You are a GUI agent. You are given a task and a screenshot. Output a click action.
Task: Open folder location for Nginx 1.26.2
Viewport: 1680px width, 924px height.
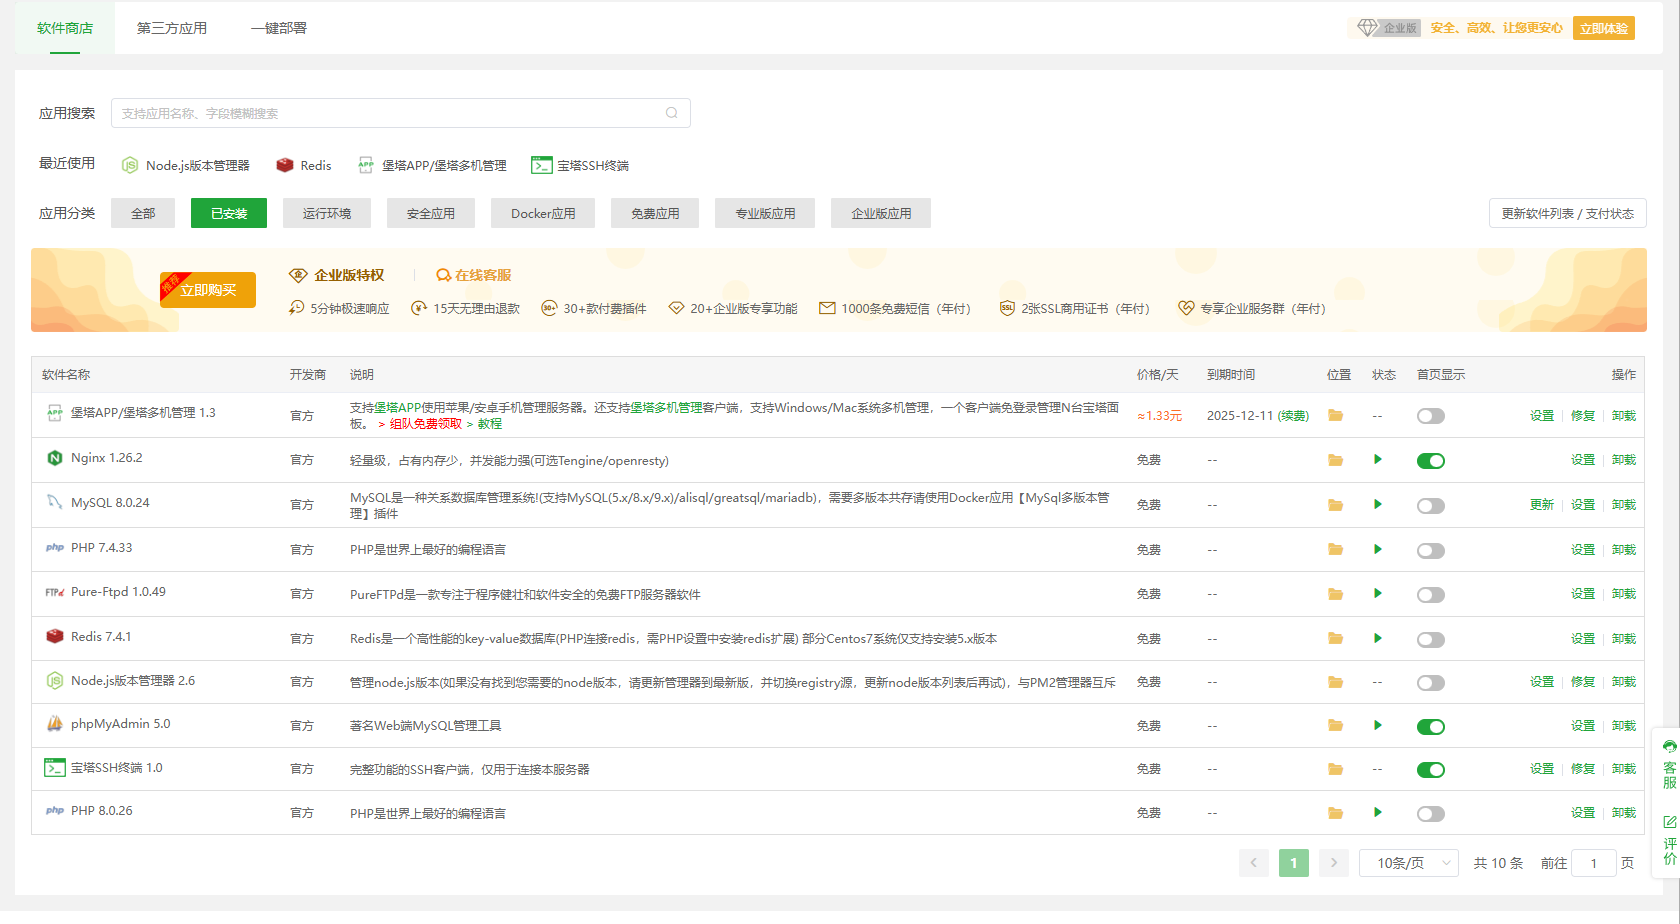tap(1335, 460)
